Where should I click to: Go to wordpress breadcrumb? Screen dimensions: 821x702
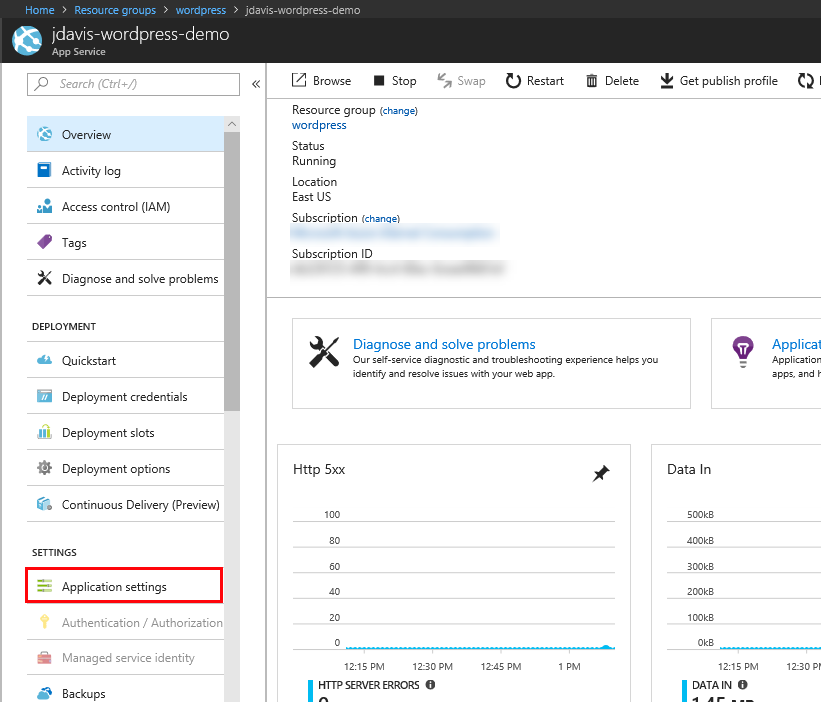point(201,10)
